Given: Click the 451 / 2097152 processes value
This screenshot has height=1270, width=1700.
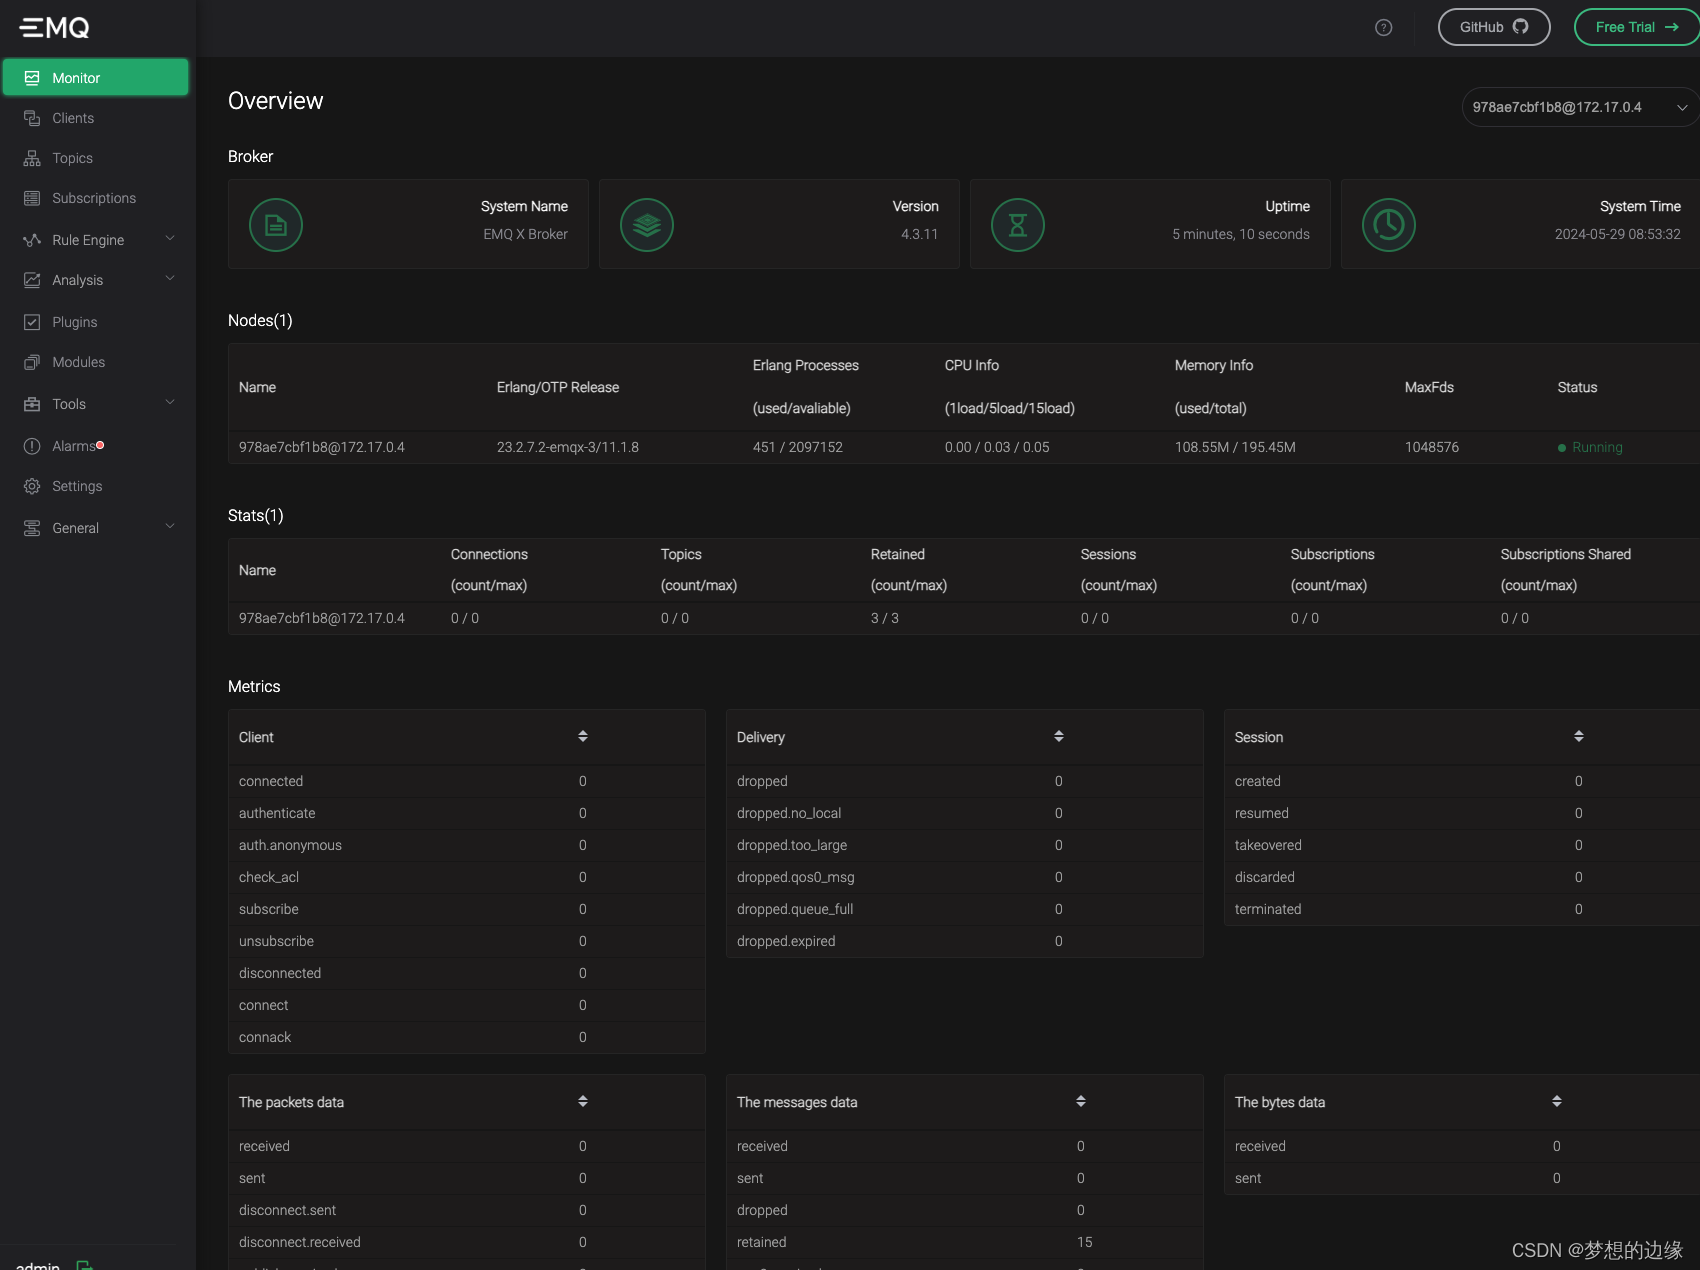Looking at the screenshot, I should [x=798, y=447].
